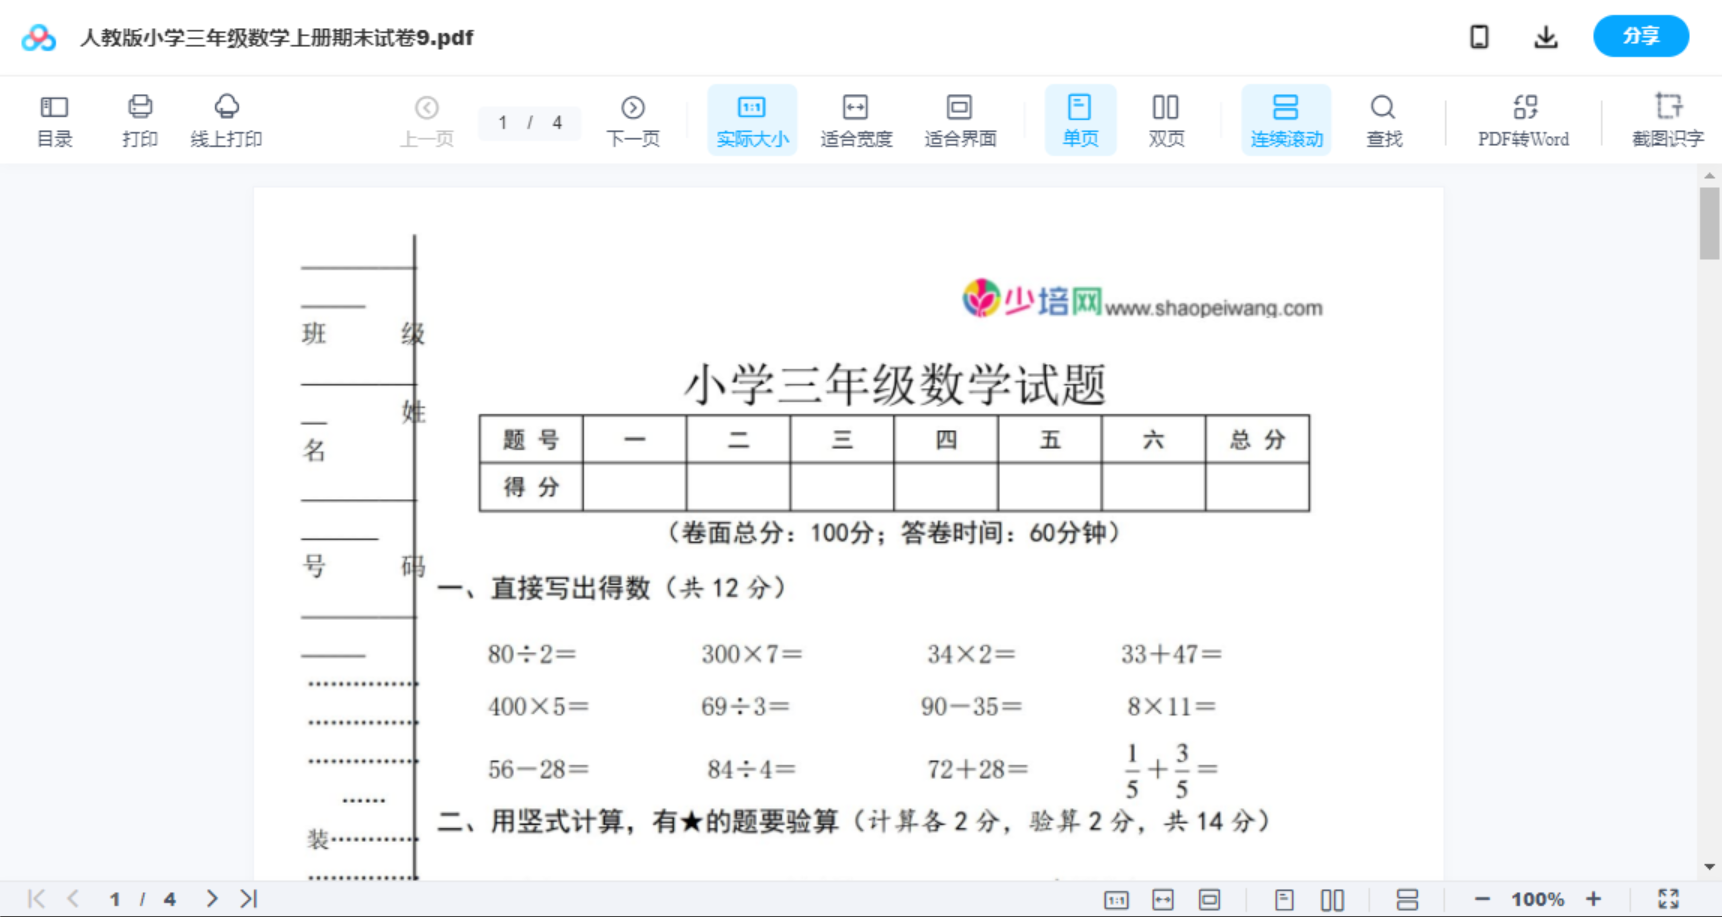Screen dimensions: 1722x917
Task: Click the zoom plus control near 100%
Action: tap(1594, 898)
